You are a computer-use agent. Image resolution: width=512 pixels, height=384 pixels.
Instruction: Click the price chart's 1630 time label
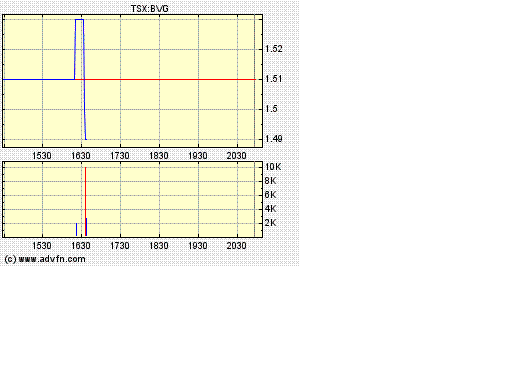(81, 156)
